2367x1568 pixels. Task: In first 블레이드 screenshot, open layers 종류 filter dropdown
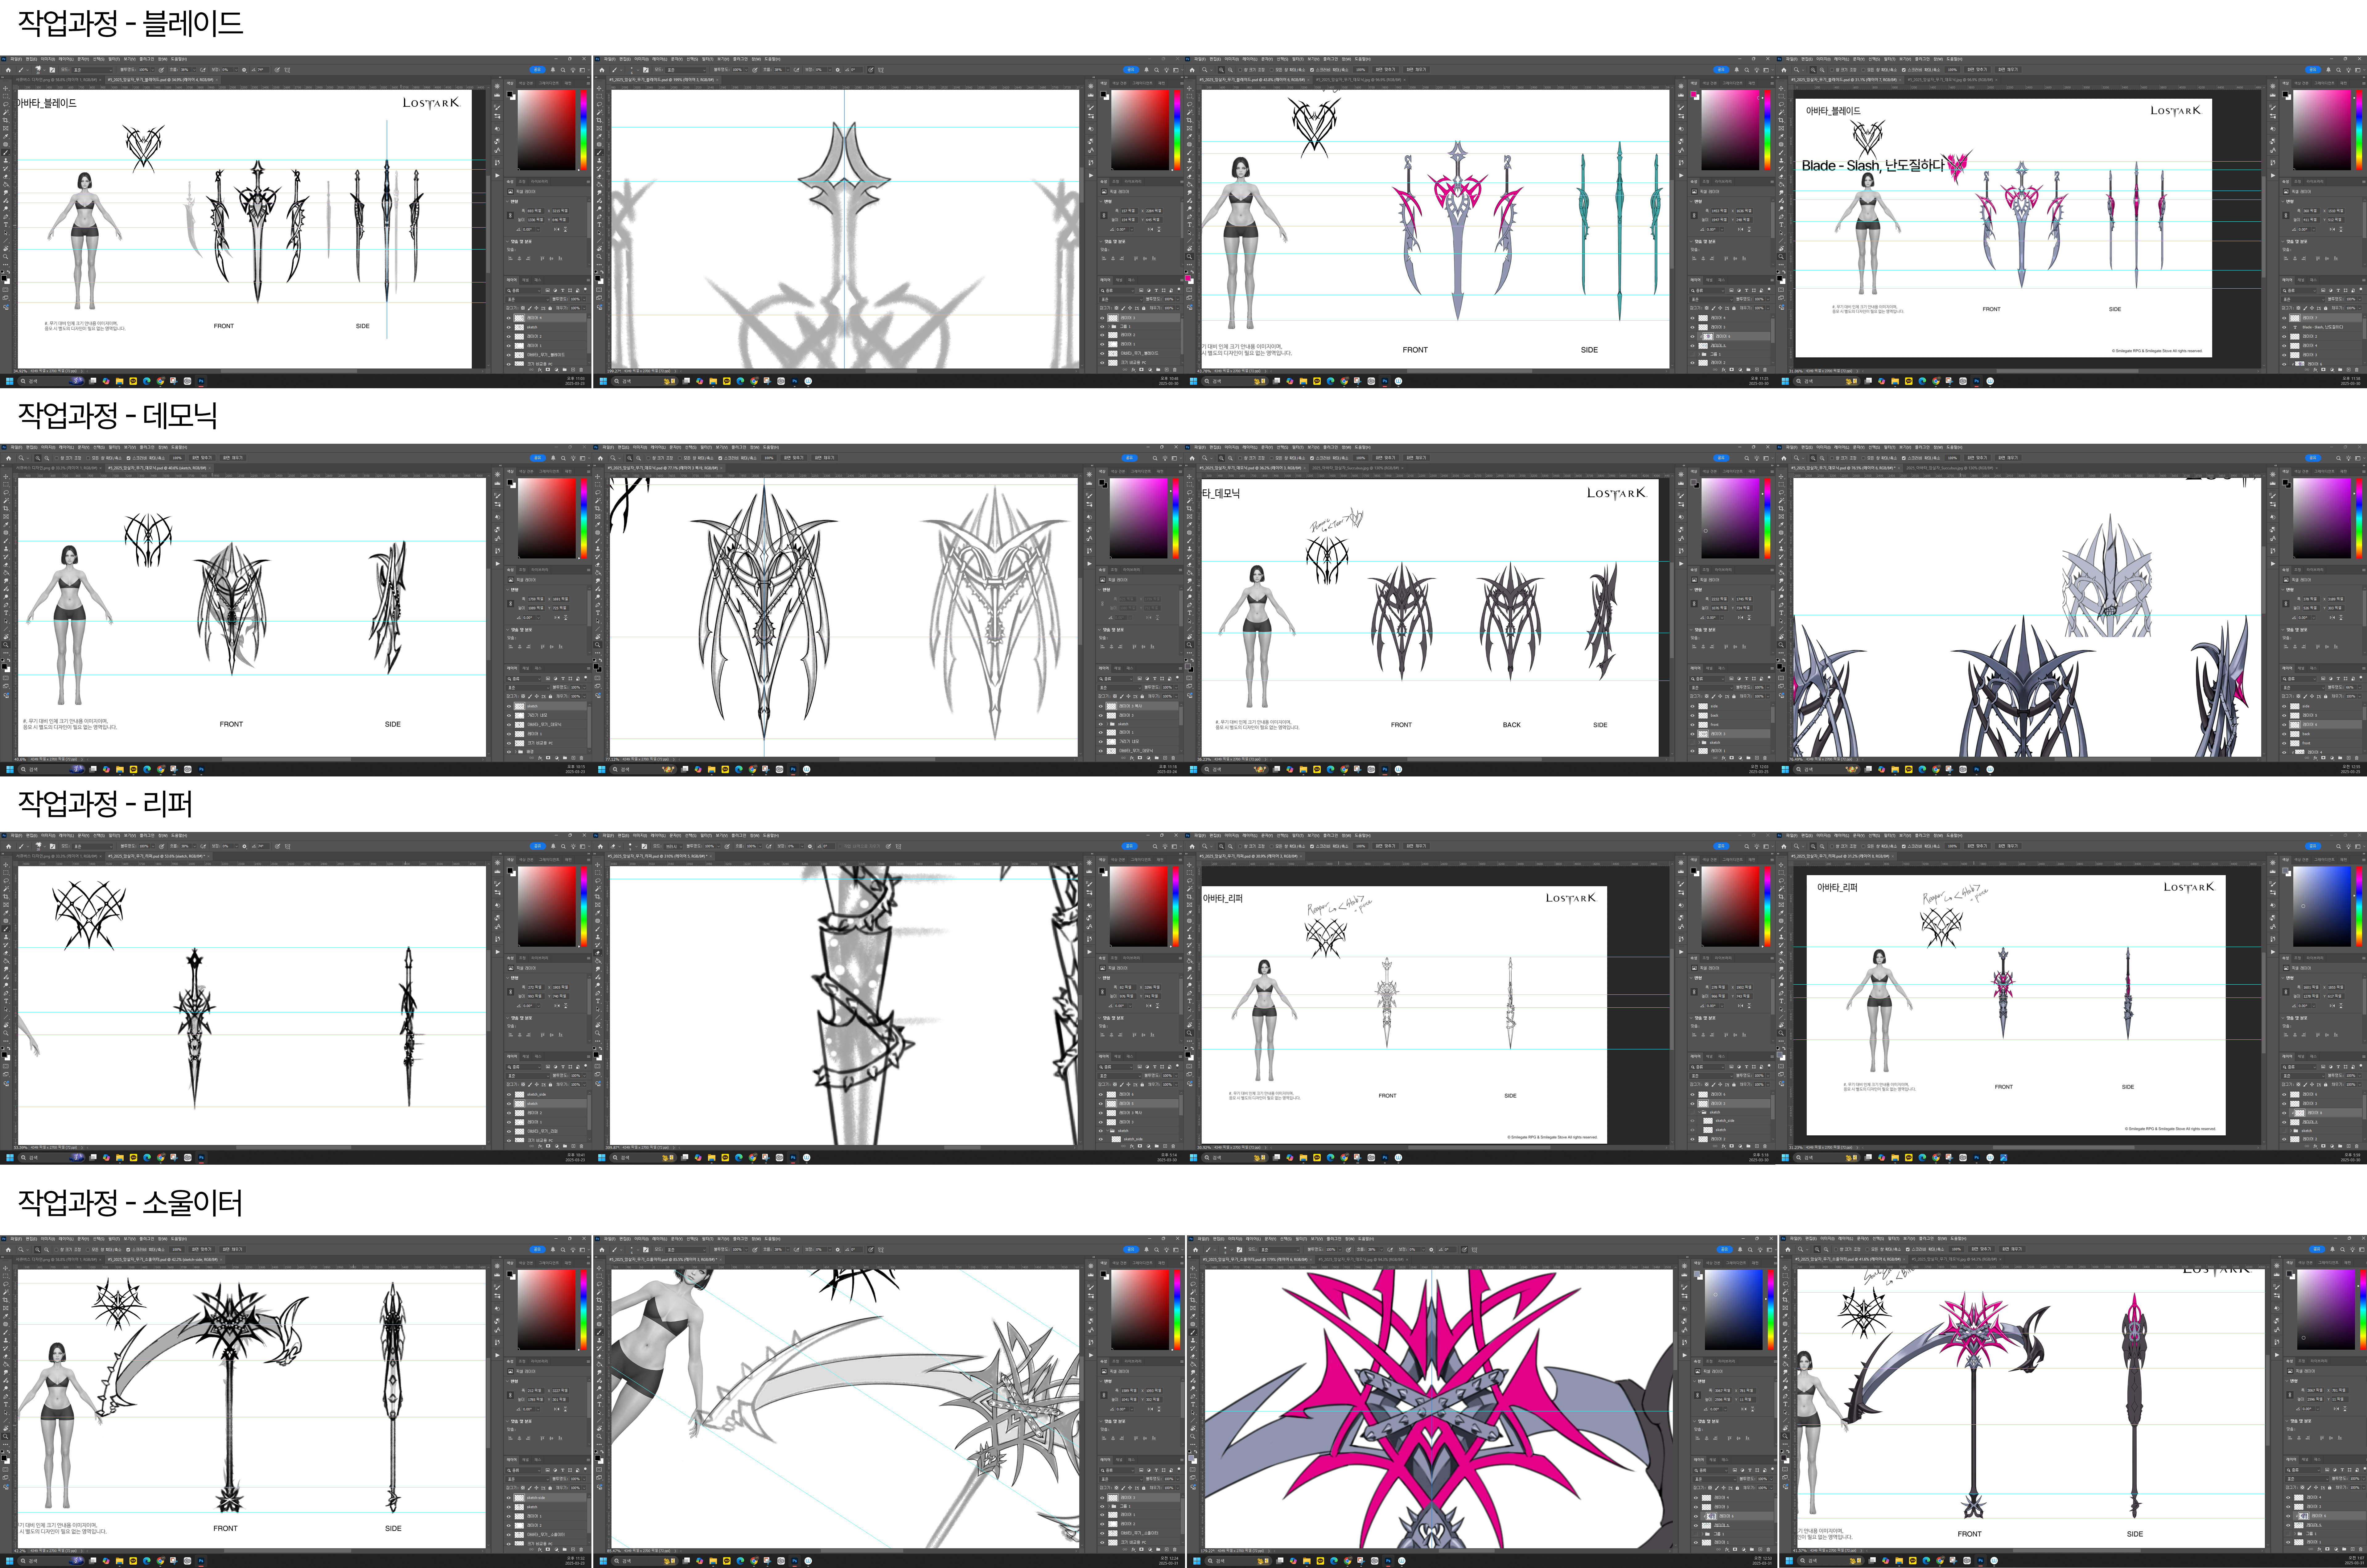point(523,291)
